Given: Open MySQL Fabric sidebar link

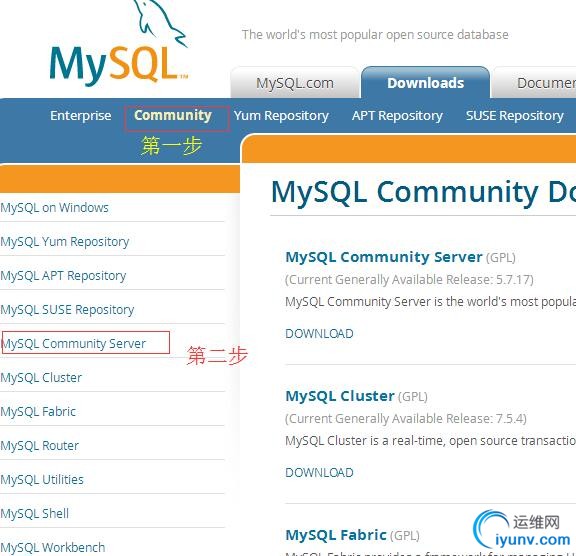Looking at the screenshot, I should click(x=38, y=412).
